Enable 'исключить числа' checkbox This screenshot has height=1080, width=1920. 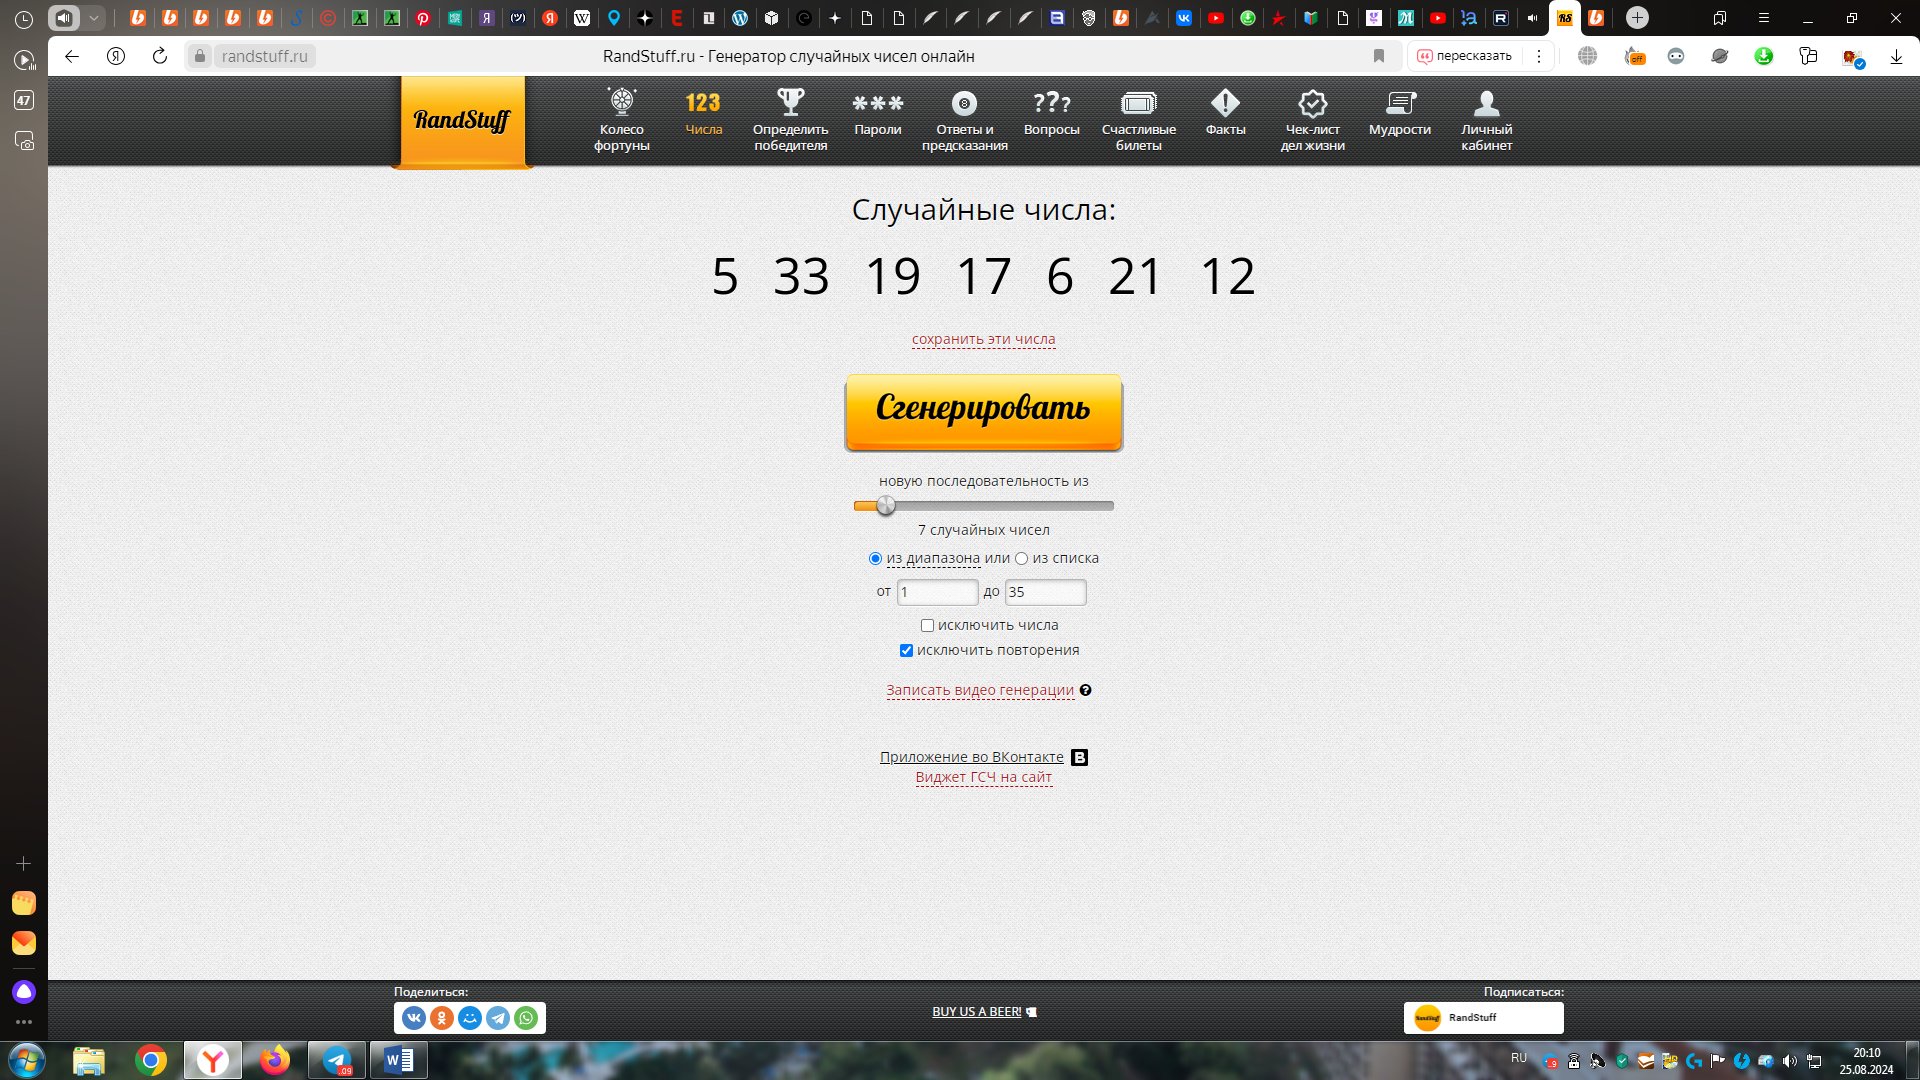(927, 626)
